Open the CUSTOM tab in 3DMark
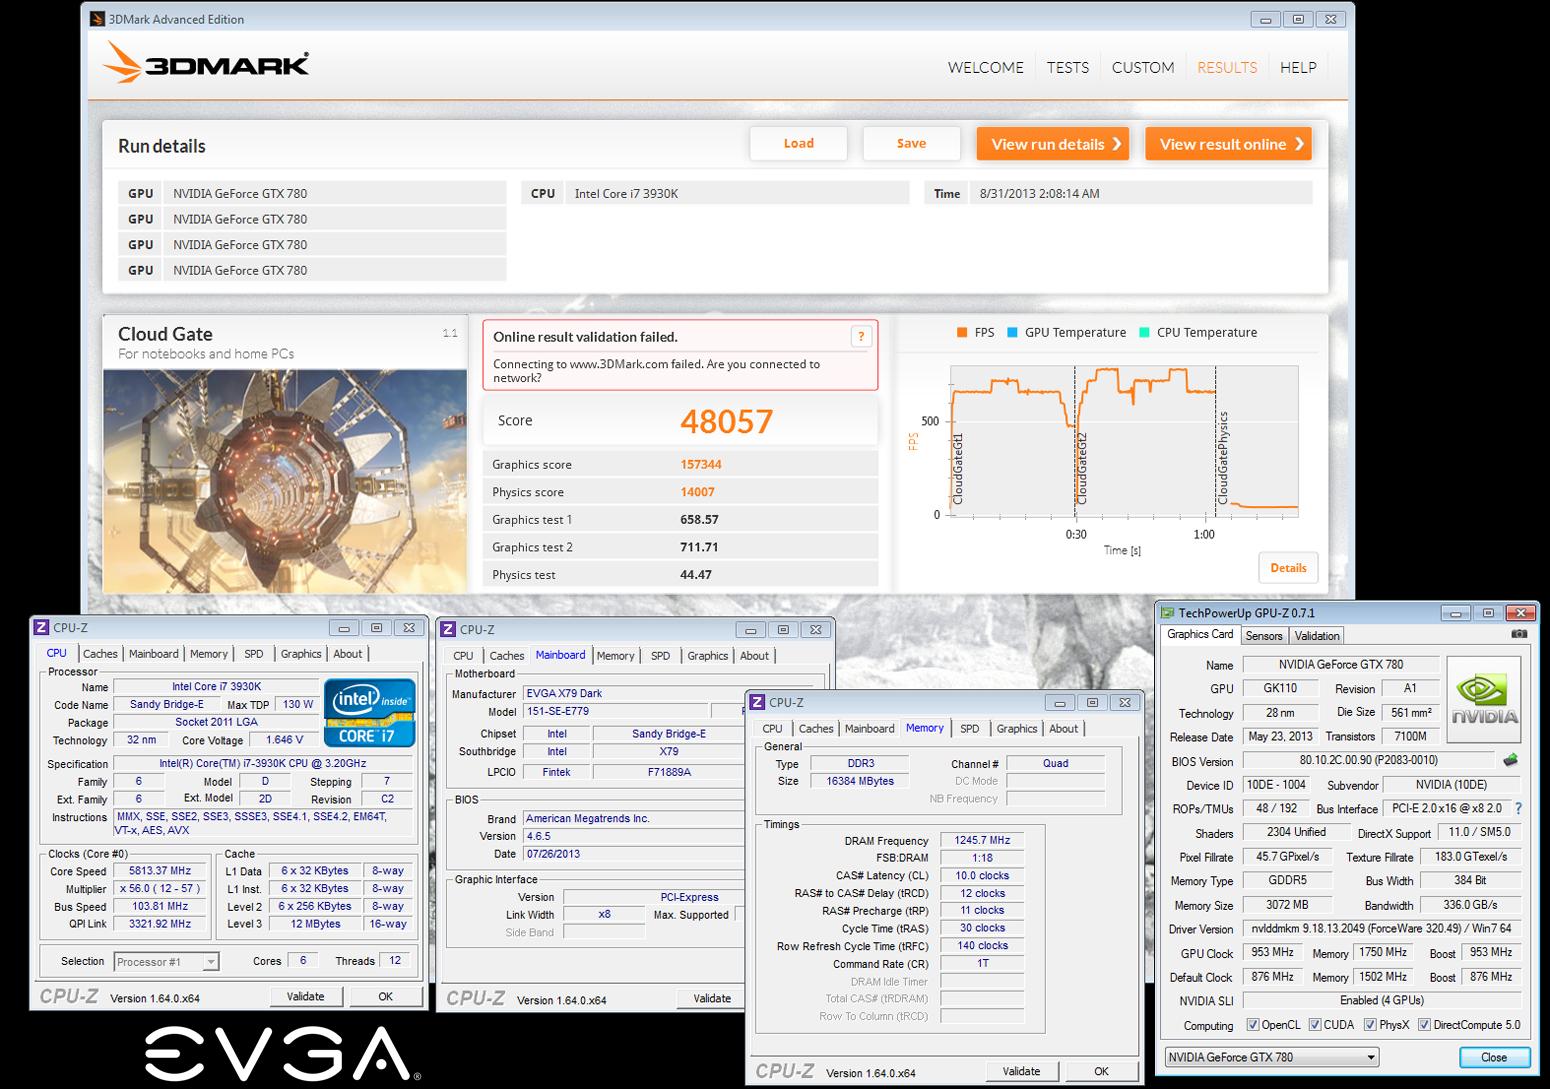The image size is (1550, 1089). tap(1143, 67)
